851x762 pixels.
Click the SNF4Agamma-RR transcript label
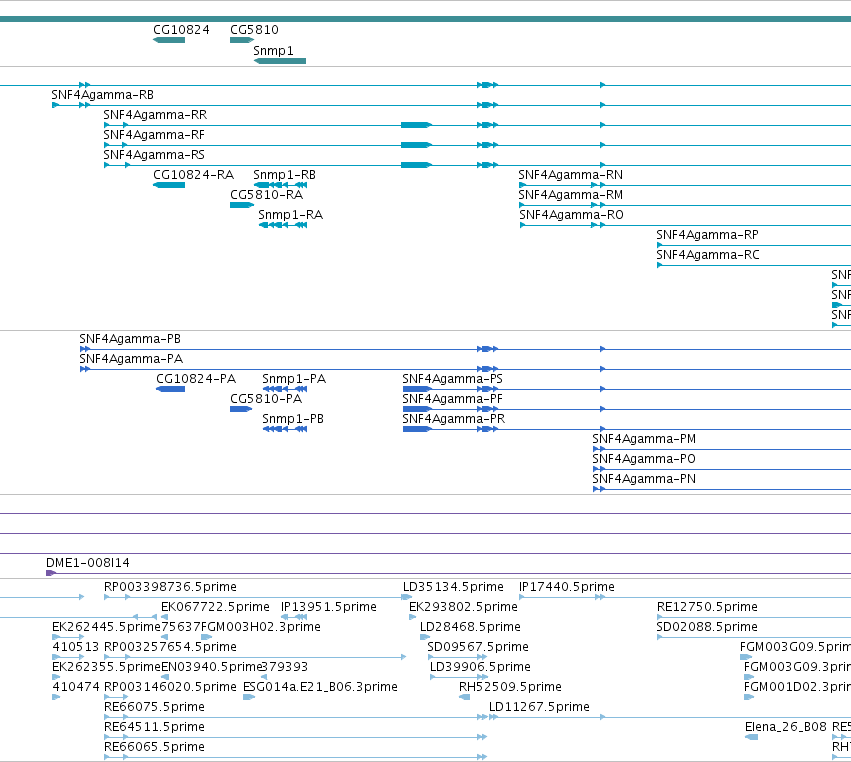coord(155,115)
